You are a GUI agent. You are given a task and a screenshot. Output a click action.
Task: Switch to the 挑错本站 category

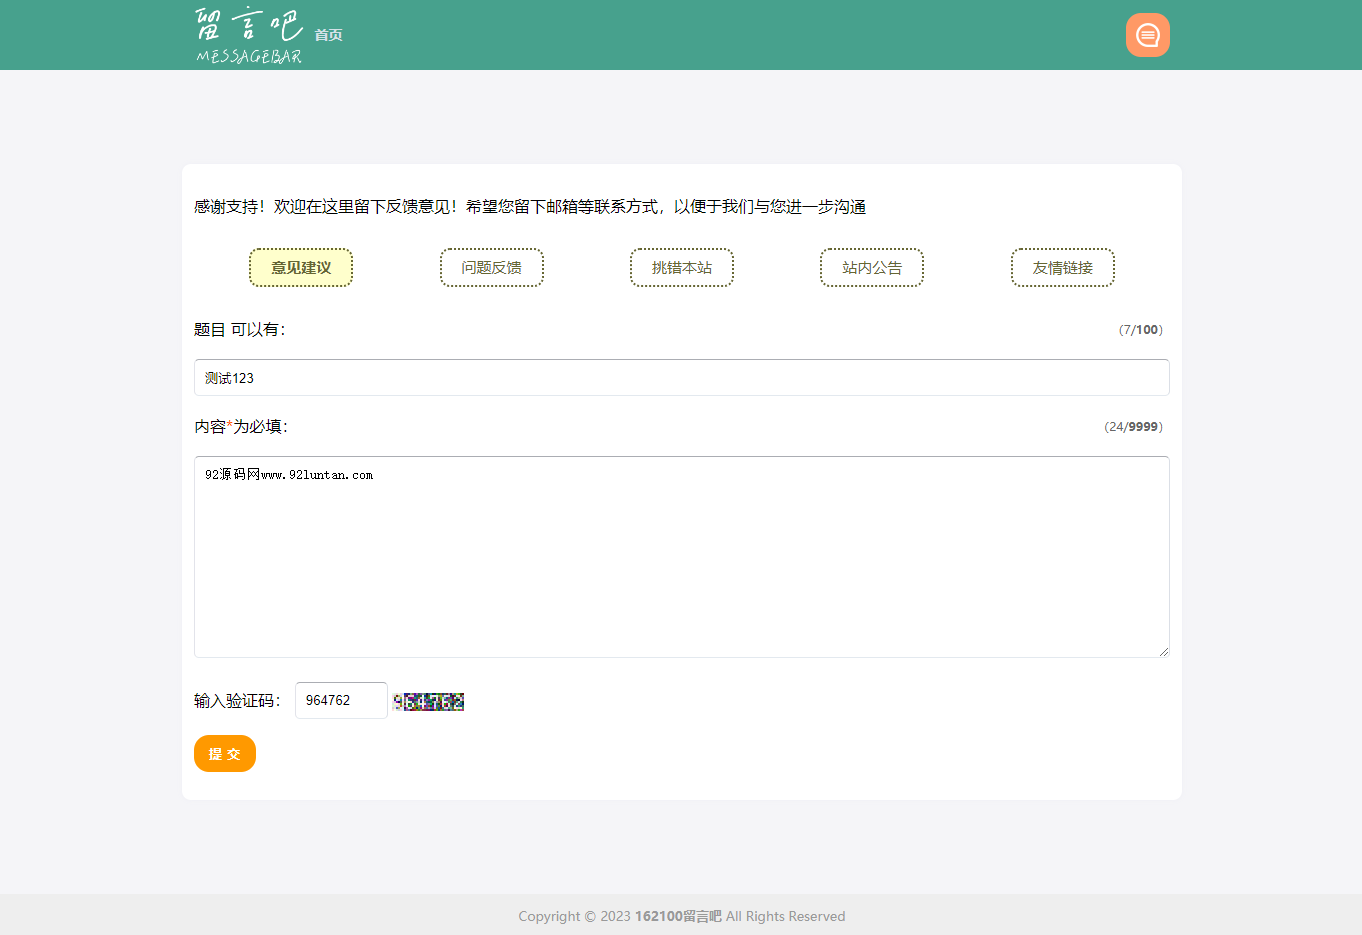pyautogui.click(x=682, y=268)
